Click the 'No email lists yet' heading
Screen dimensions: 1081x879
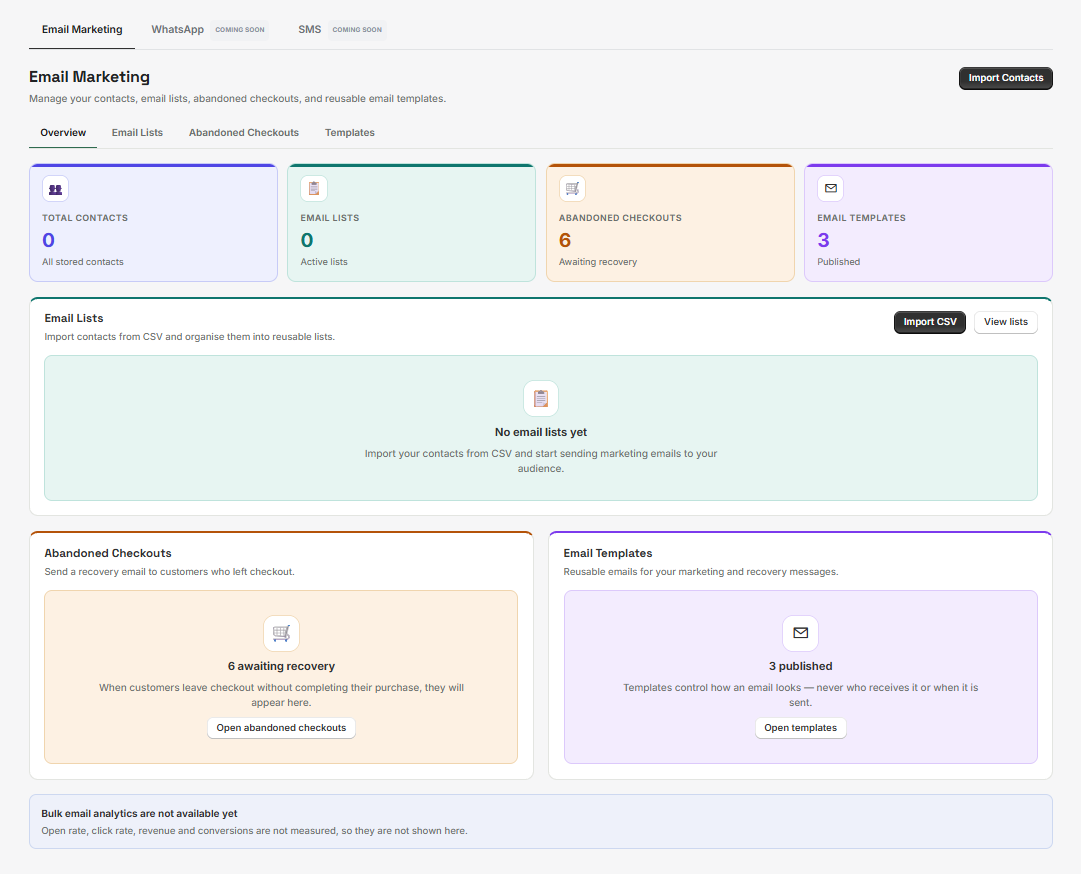pos(541,434)
